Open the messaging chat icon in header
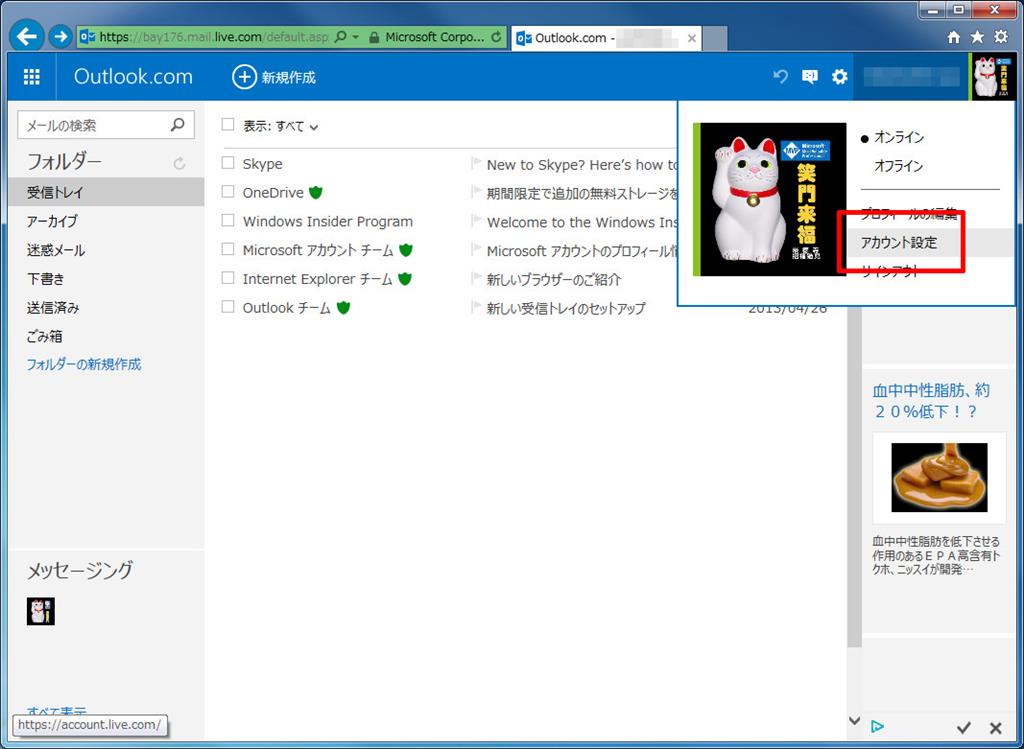 tap(810, 76)
